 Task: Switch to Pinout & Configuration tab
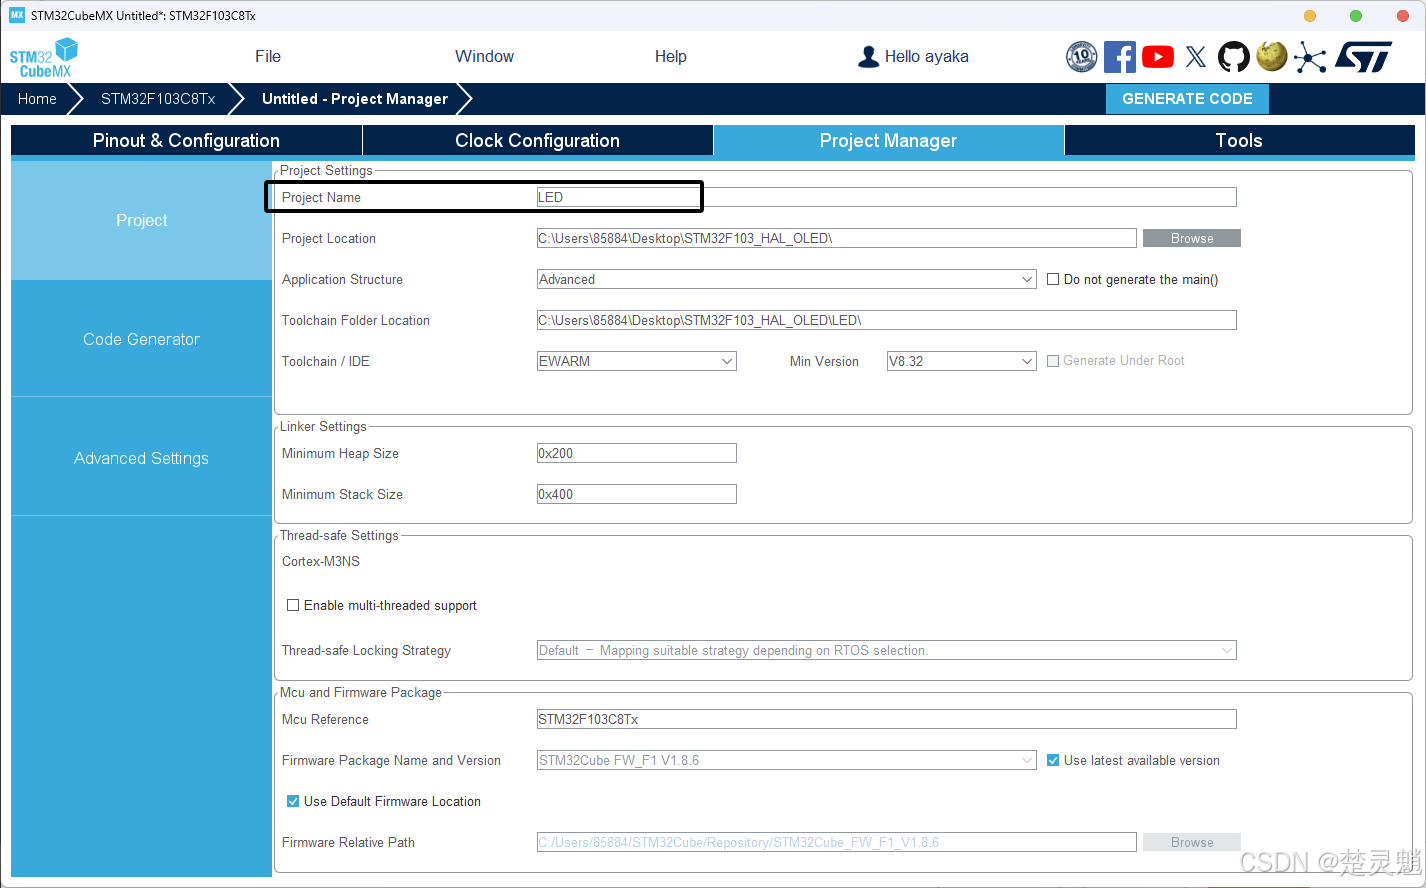click(186, 141)
